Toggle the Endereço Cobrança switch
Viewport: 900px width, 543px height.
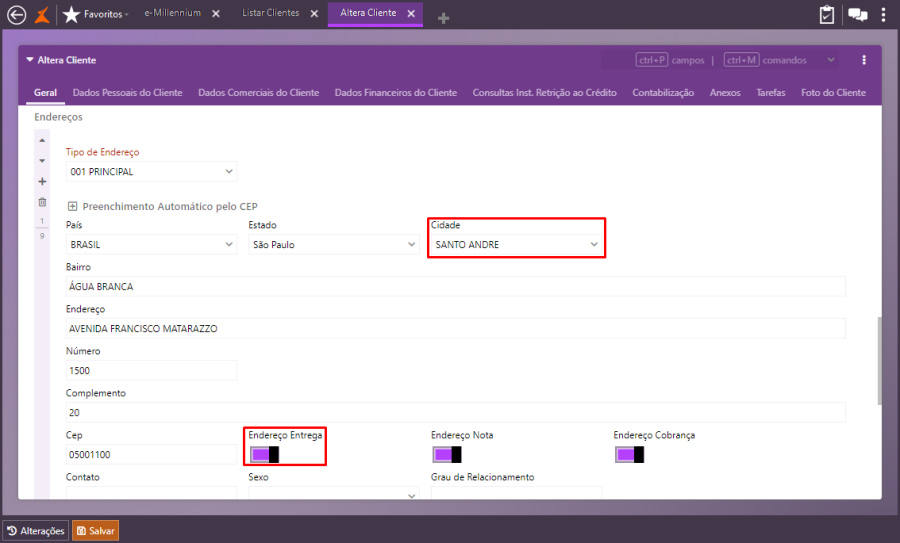(630, 455)
